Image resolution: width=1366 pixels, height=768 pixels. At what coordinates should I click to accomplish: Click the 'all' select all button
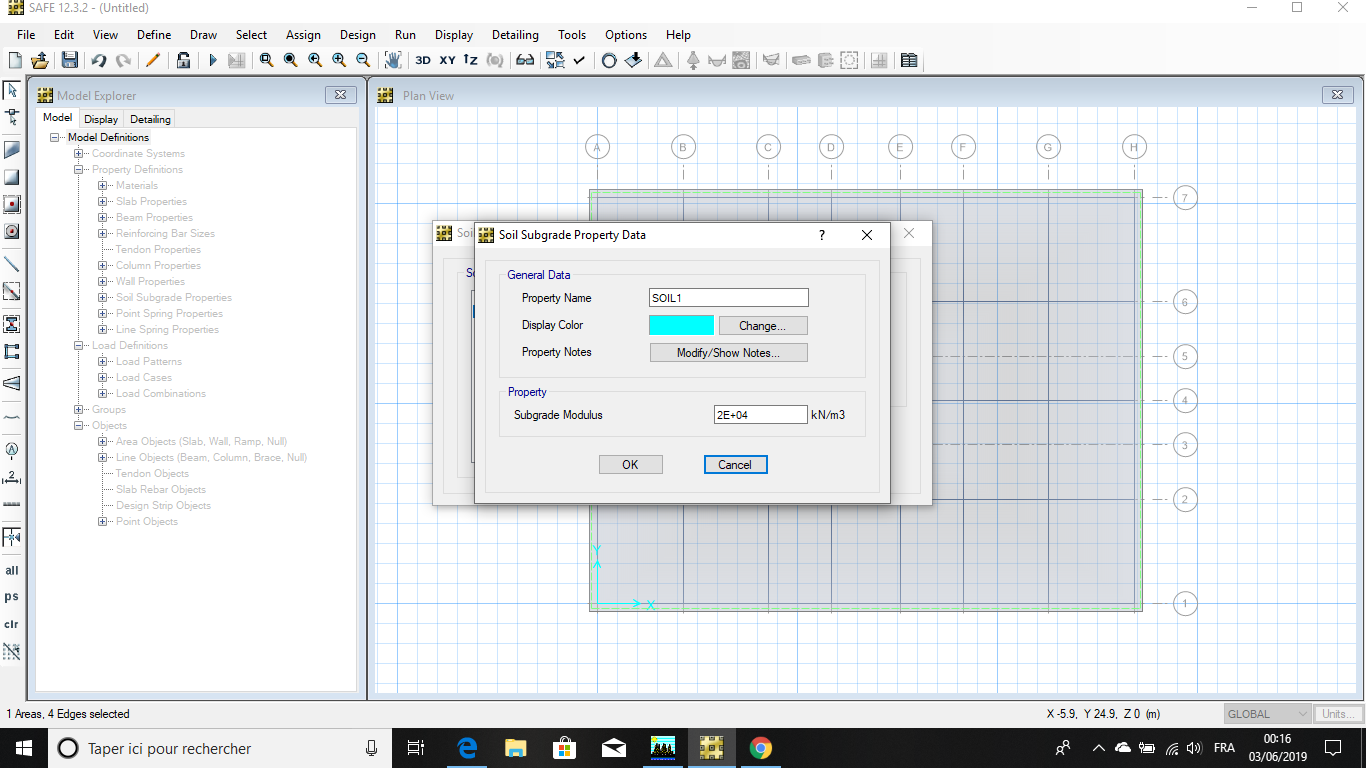pyautogui.click(x=12, y=570)
